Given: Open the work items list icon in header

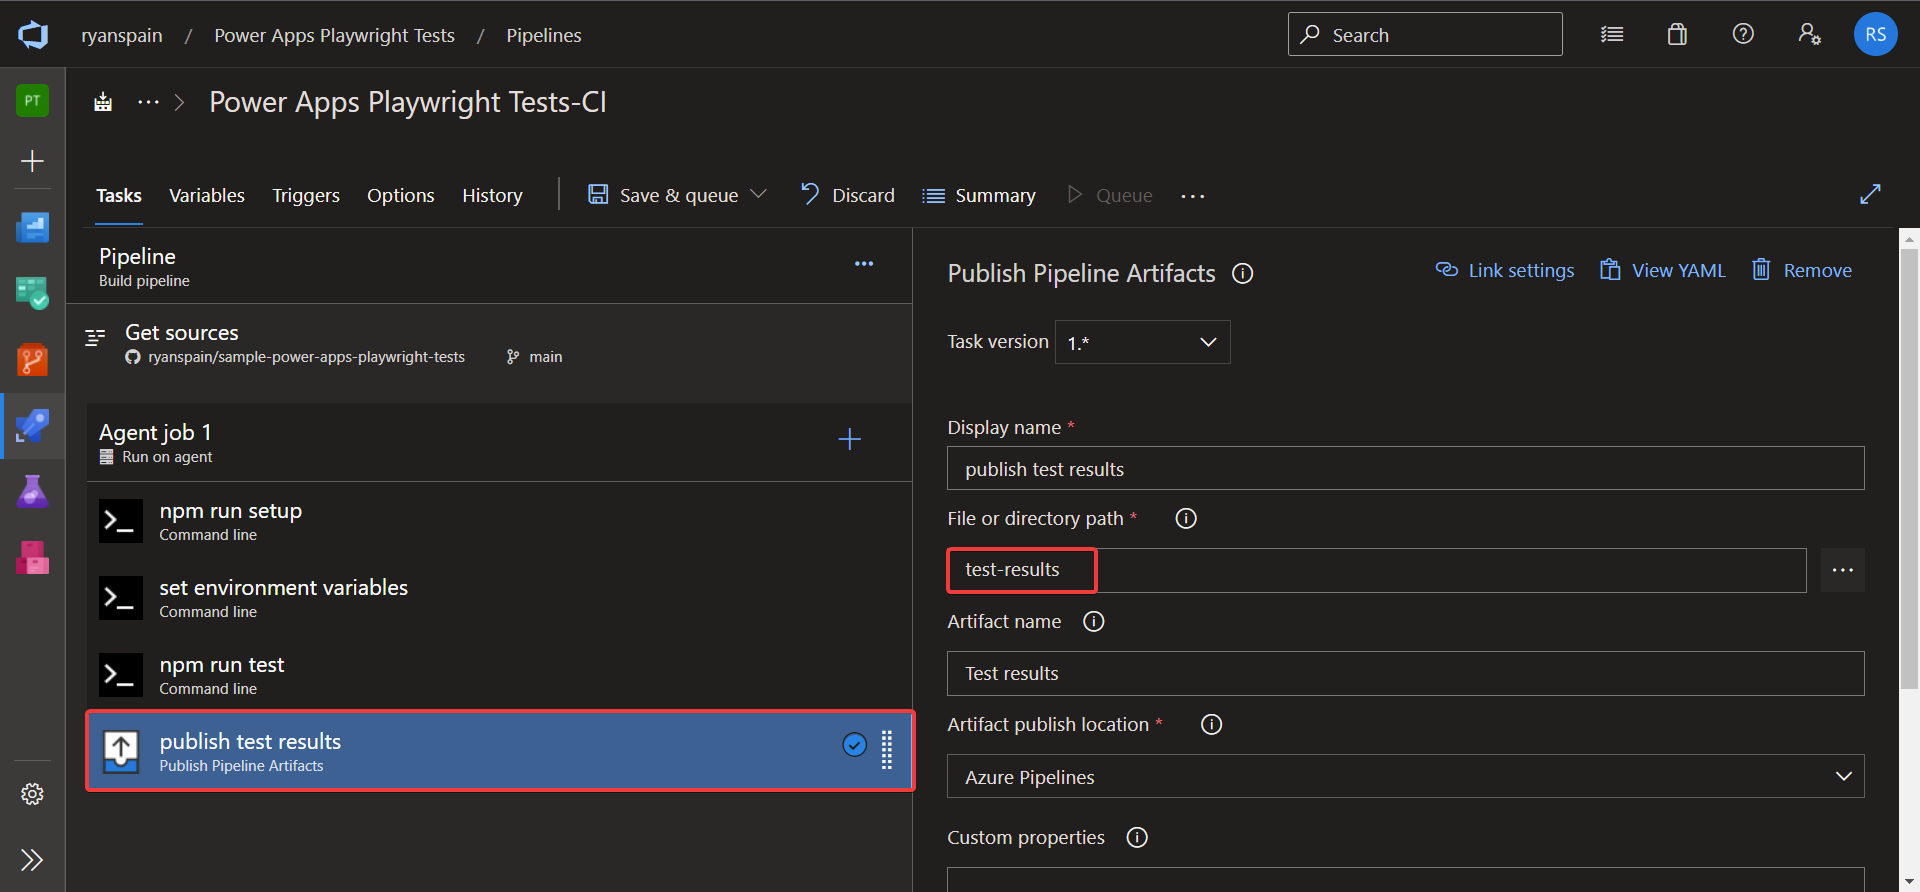Looking at the screenshot, I should (1612, 35).
